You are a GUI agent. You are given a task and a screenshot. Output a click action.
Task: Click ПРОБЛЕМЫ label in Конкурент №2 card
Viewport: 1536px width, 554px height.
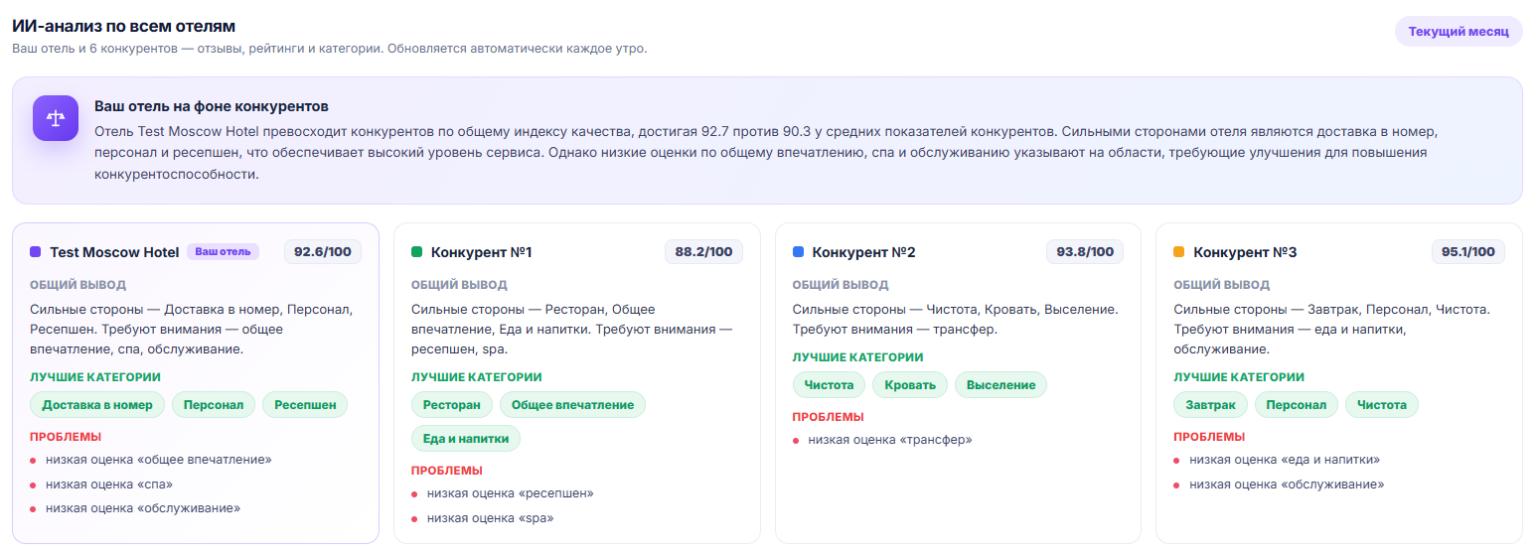point(828,417)
